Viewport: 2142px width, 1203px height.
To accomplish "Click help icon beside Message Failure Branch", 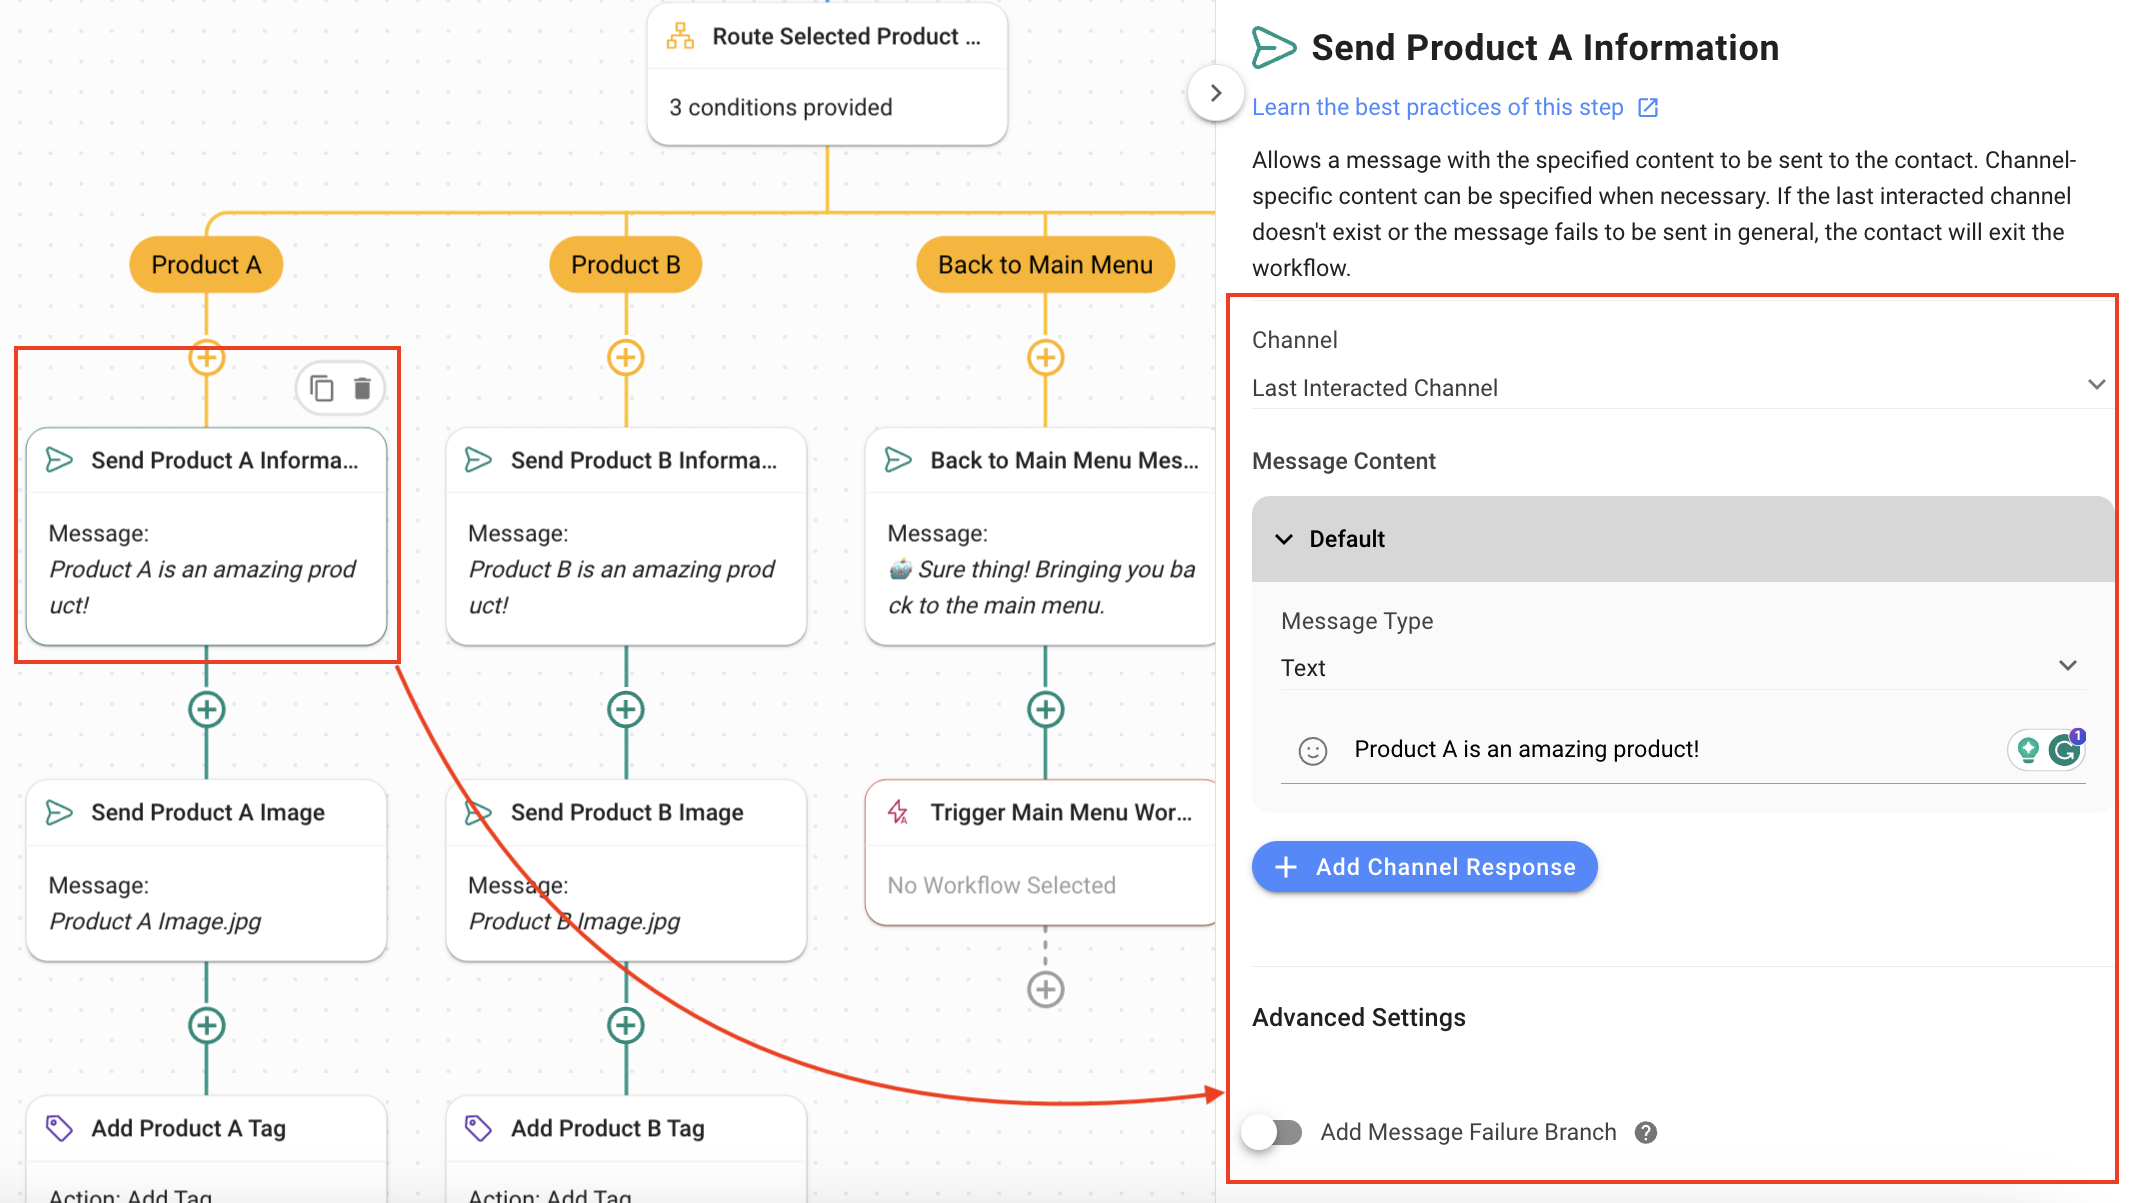I will (1645, 1132).
